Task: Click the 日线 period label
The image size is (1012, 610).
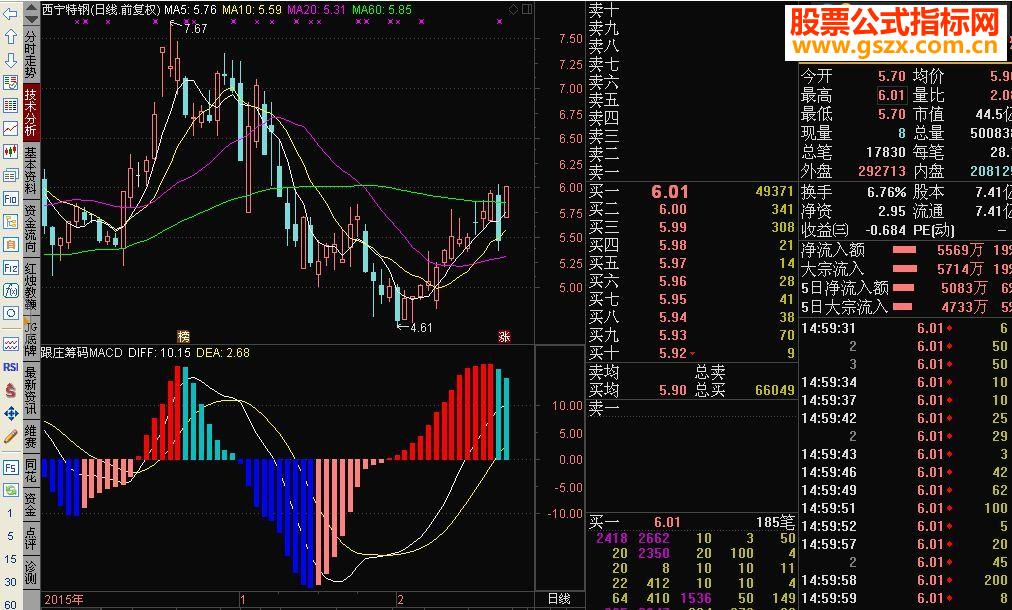Action: tap(559, 599)
